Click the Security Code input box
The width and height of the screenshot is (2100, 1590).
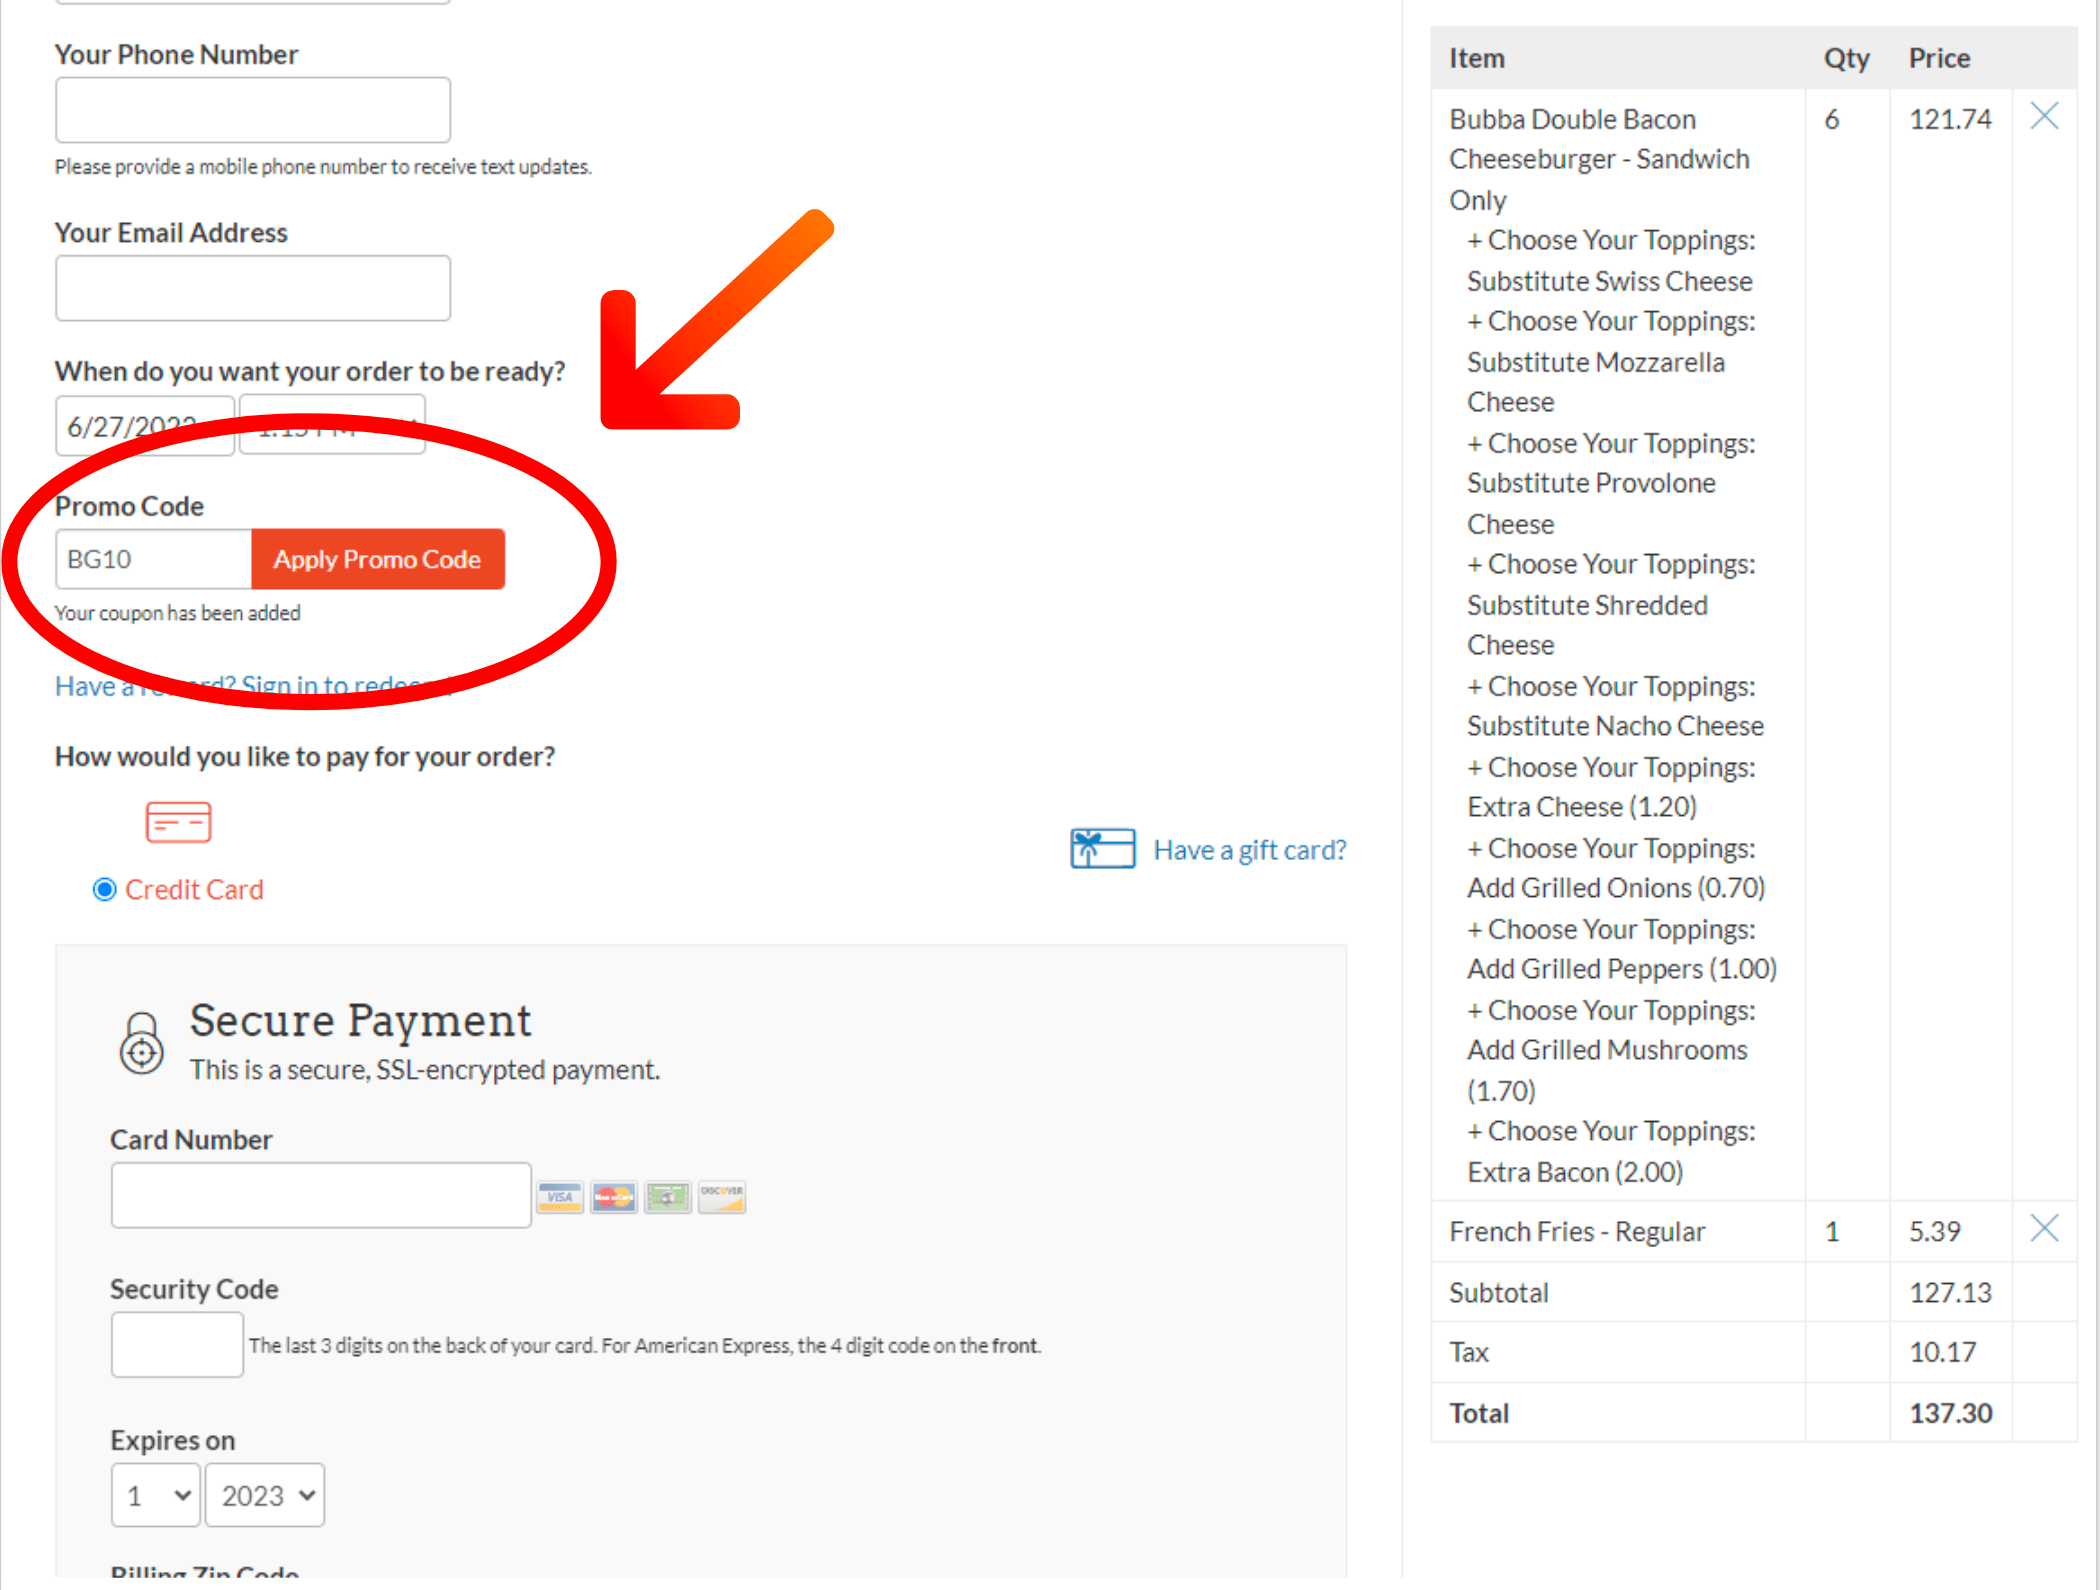pos(177,1345)
